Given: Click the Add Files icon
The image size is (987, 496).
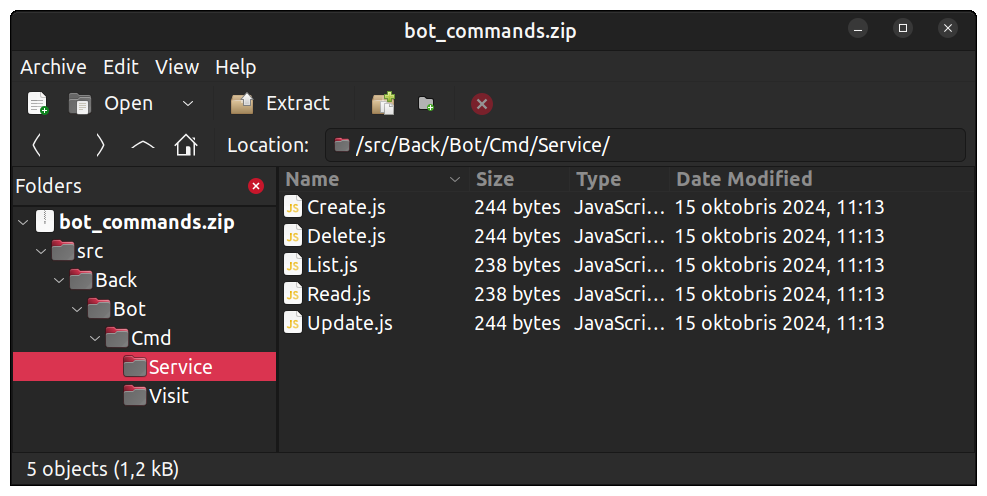Looking at the screenshot, I should pyautogui.click(x=383, y=103).
